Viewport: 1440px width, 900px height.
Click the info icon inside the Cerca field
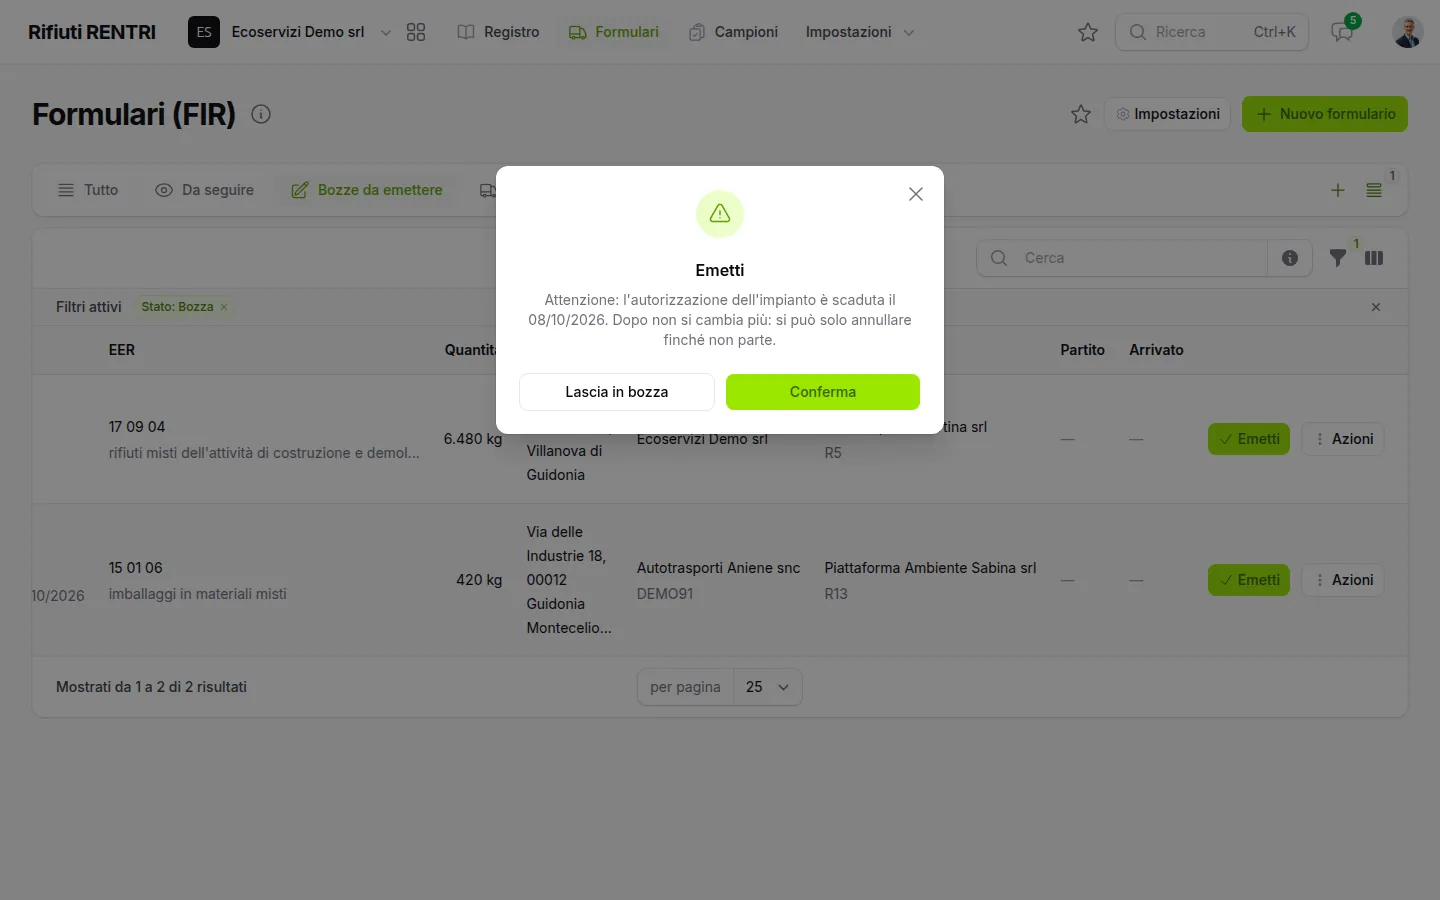(x=1290, y=258)
